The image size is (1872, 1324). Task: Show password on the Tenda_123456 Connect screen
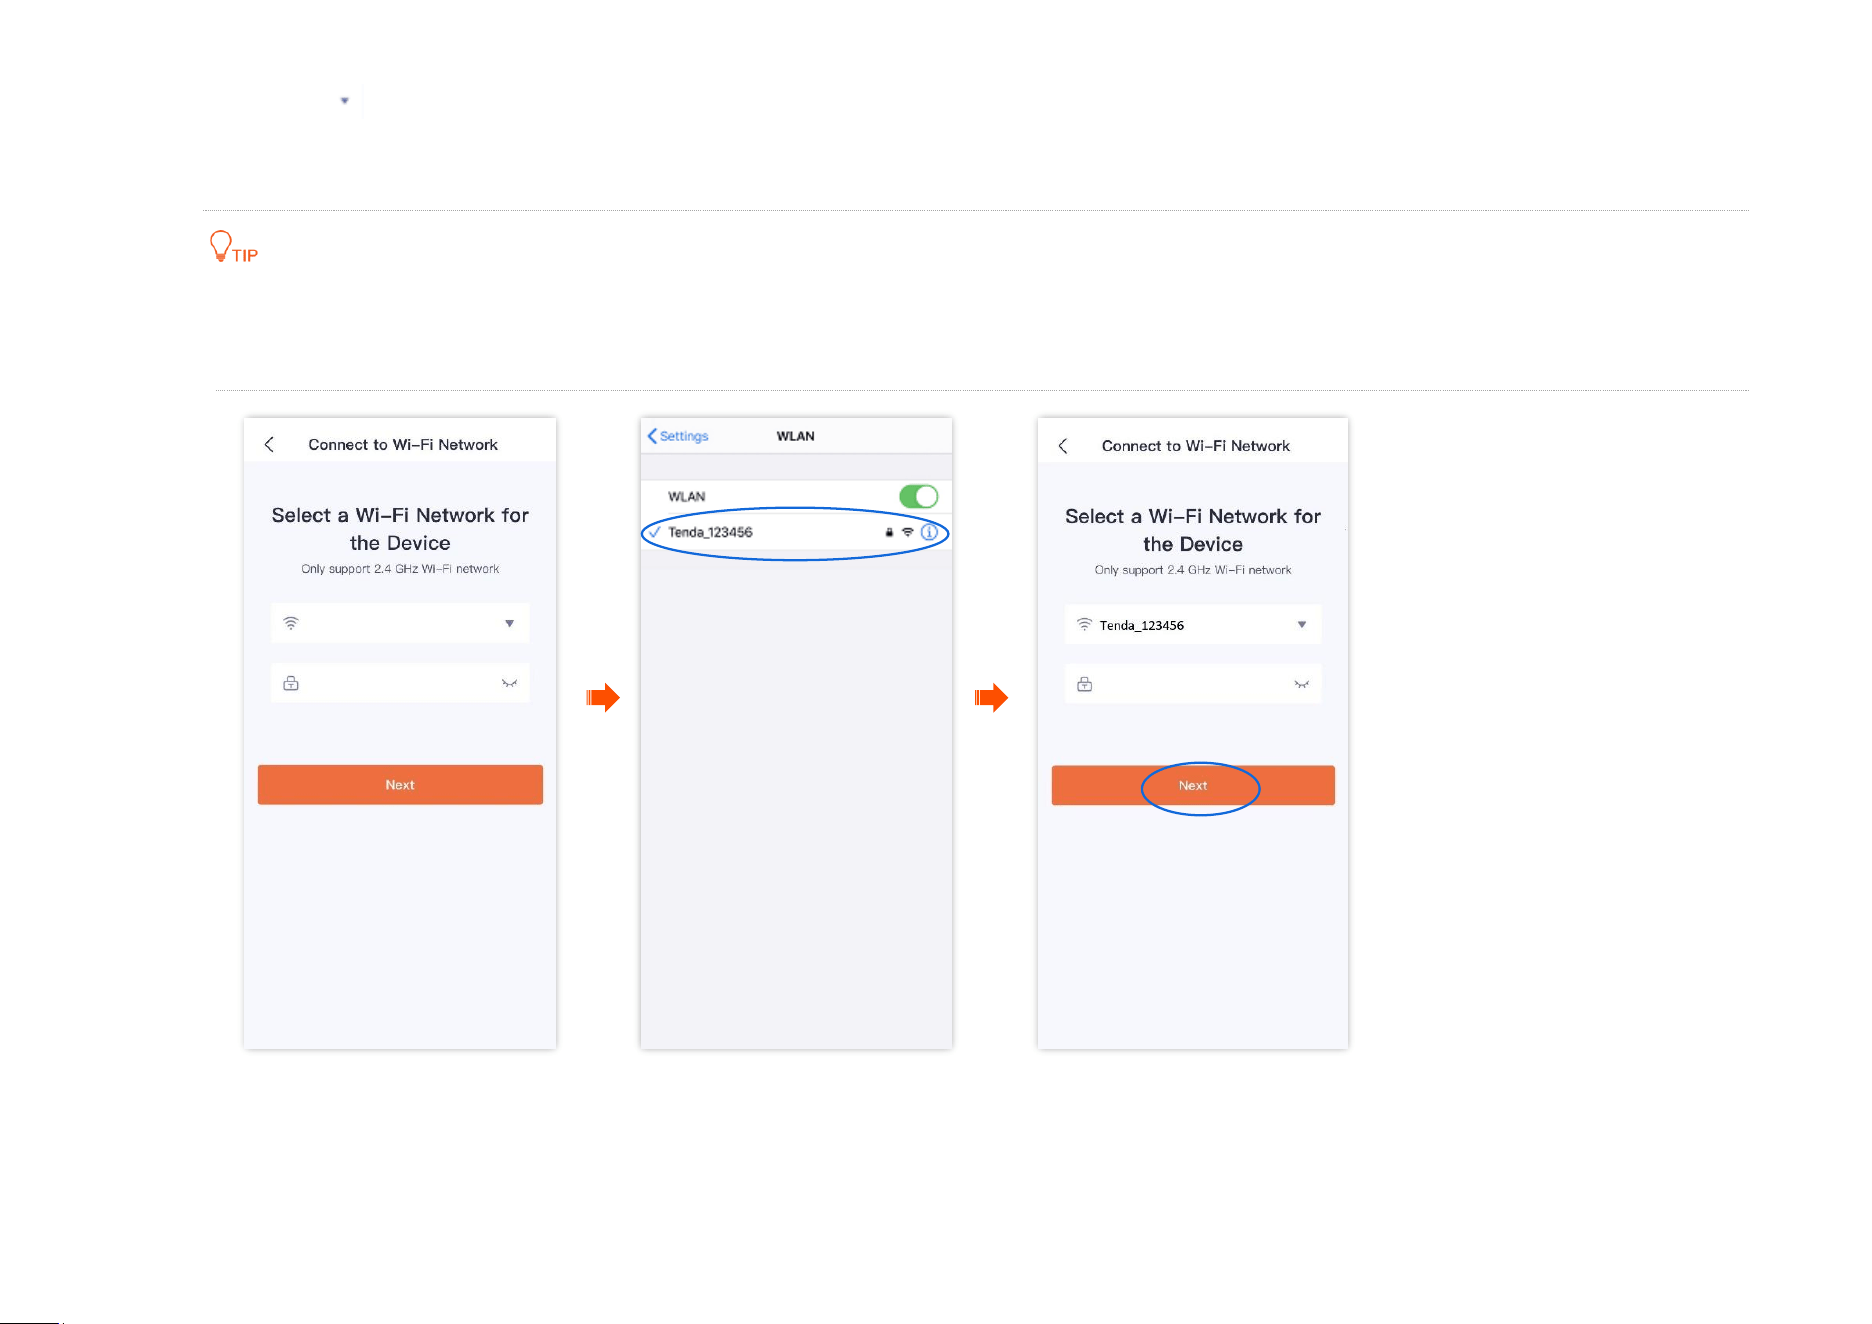coord(1301,684)
